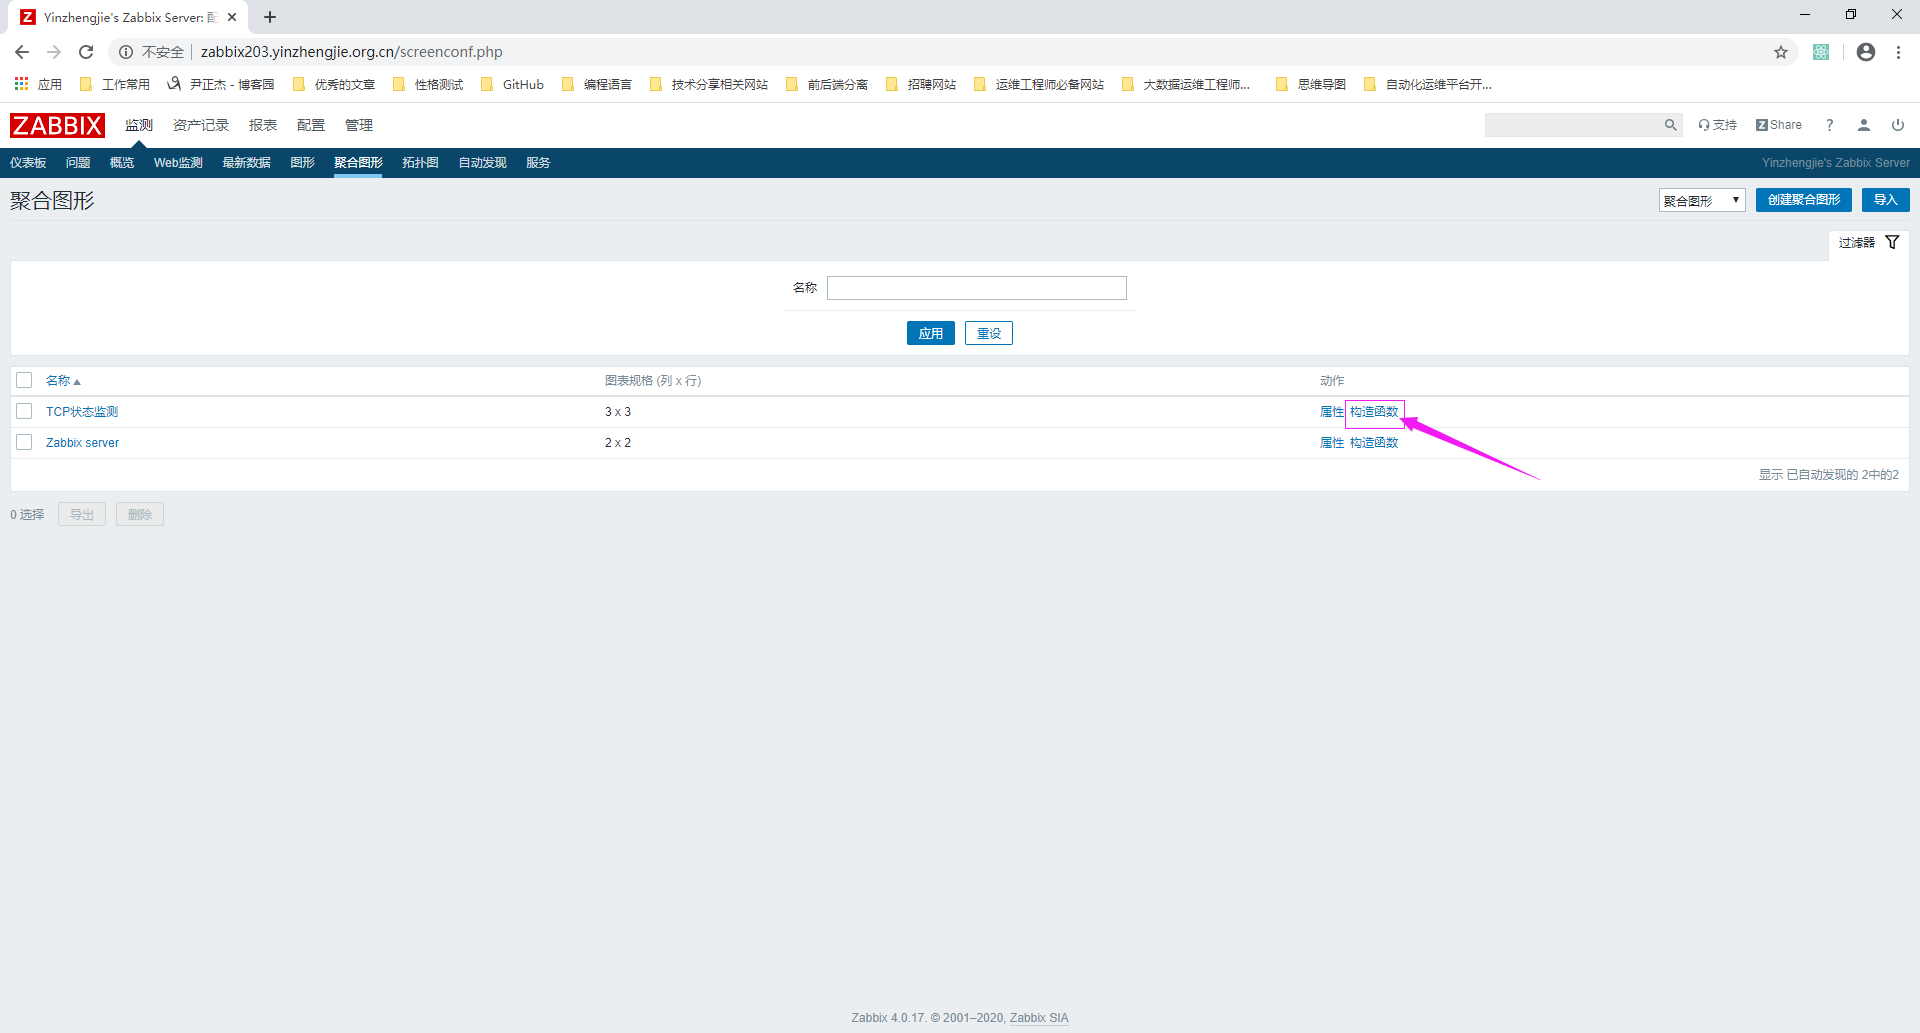Screen dimensions: 1920x1033
Task: Open the user profile icon in Zabbix header
Action: click(1864, 125)
